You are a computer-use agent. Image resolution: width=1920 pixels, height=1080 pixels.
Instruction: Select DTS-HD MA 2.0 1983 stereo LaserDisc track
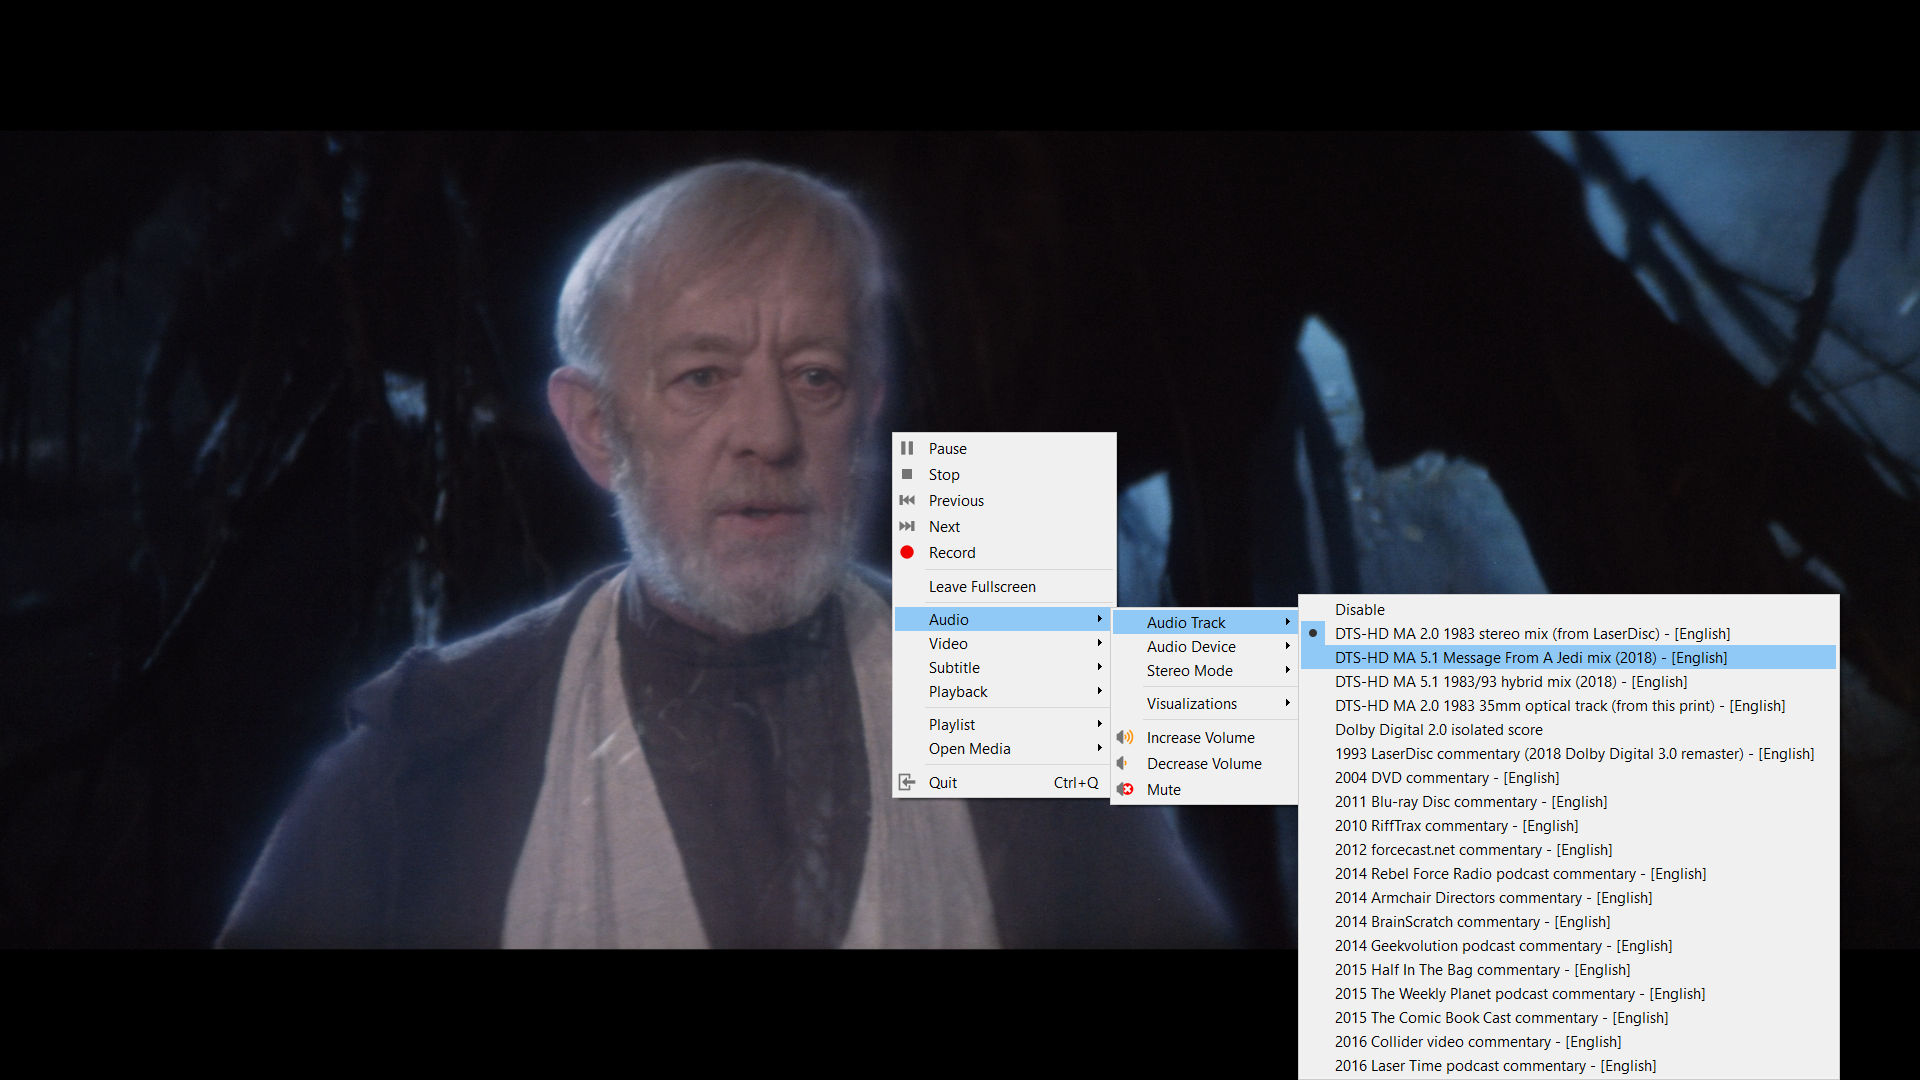coord(1568,633)
